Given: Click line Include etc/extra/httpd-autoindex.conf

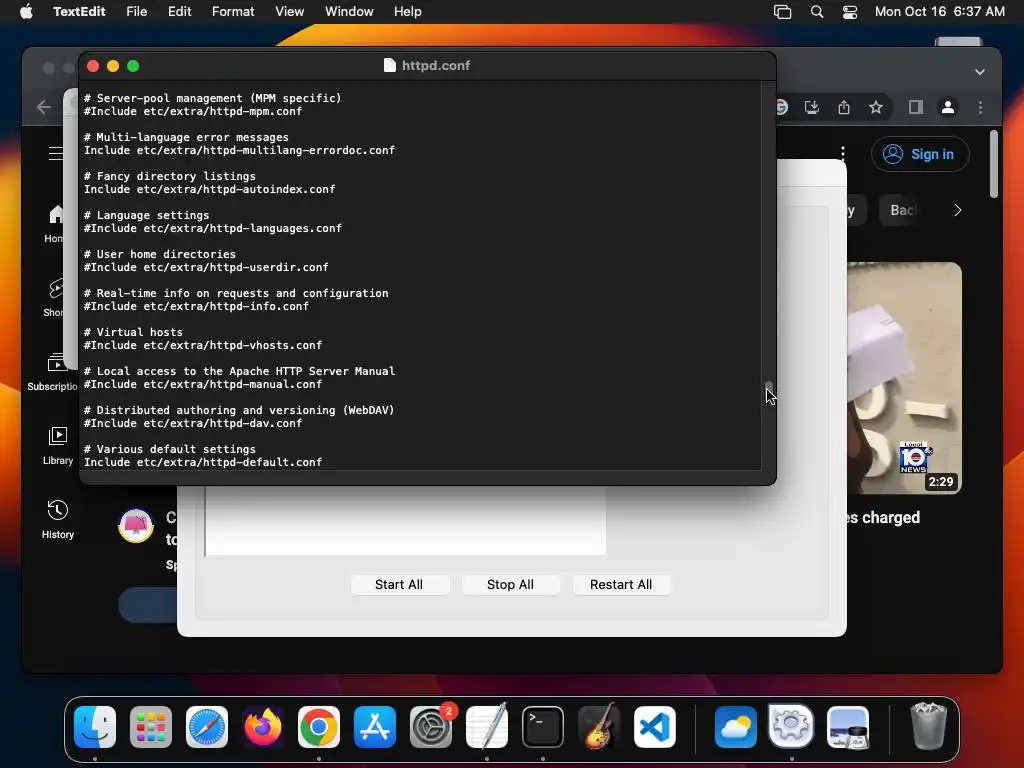Looking at the screenshot, I should tap(209, 189).
